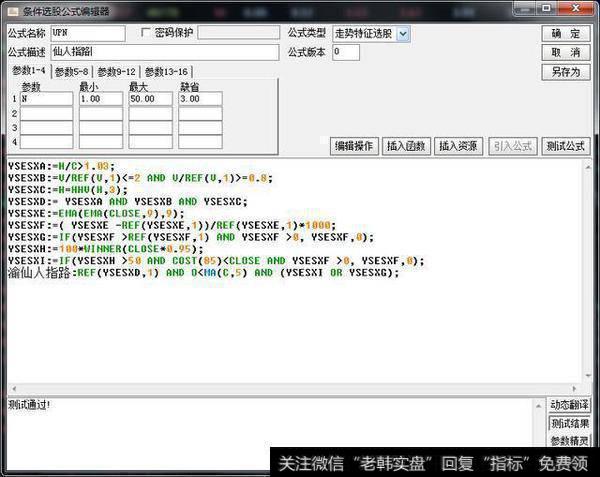Click the code line starting YSESXB
This screenshot has height=477, width=600.
pyautogui.click(x=140, y=178)
